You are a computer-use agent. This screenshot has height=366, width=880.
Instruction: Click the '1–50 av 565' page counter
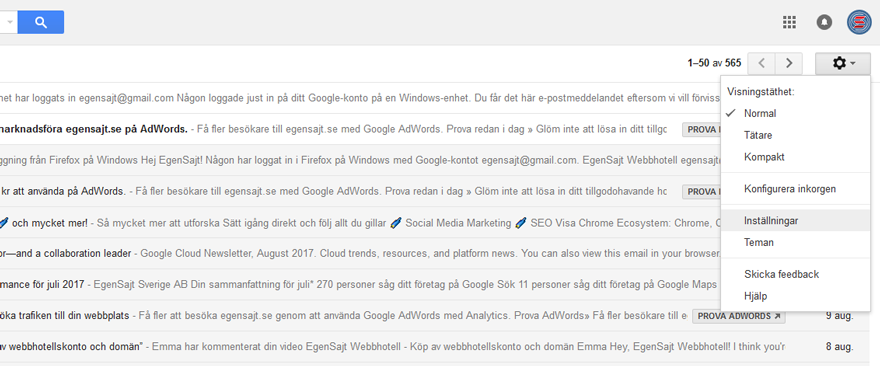(714, 63)
